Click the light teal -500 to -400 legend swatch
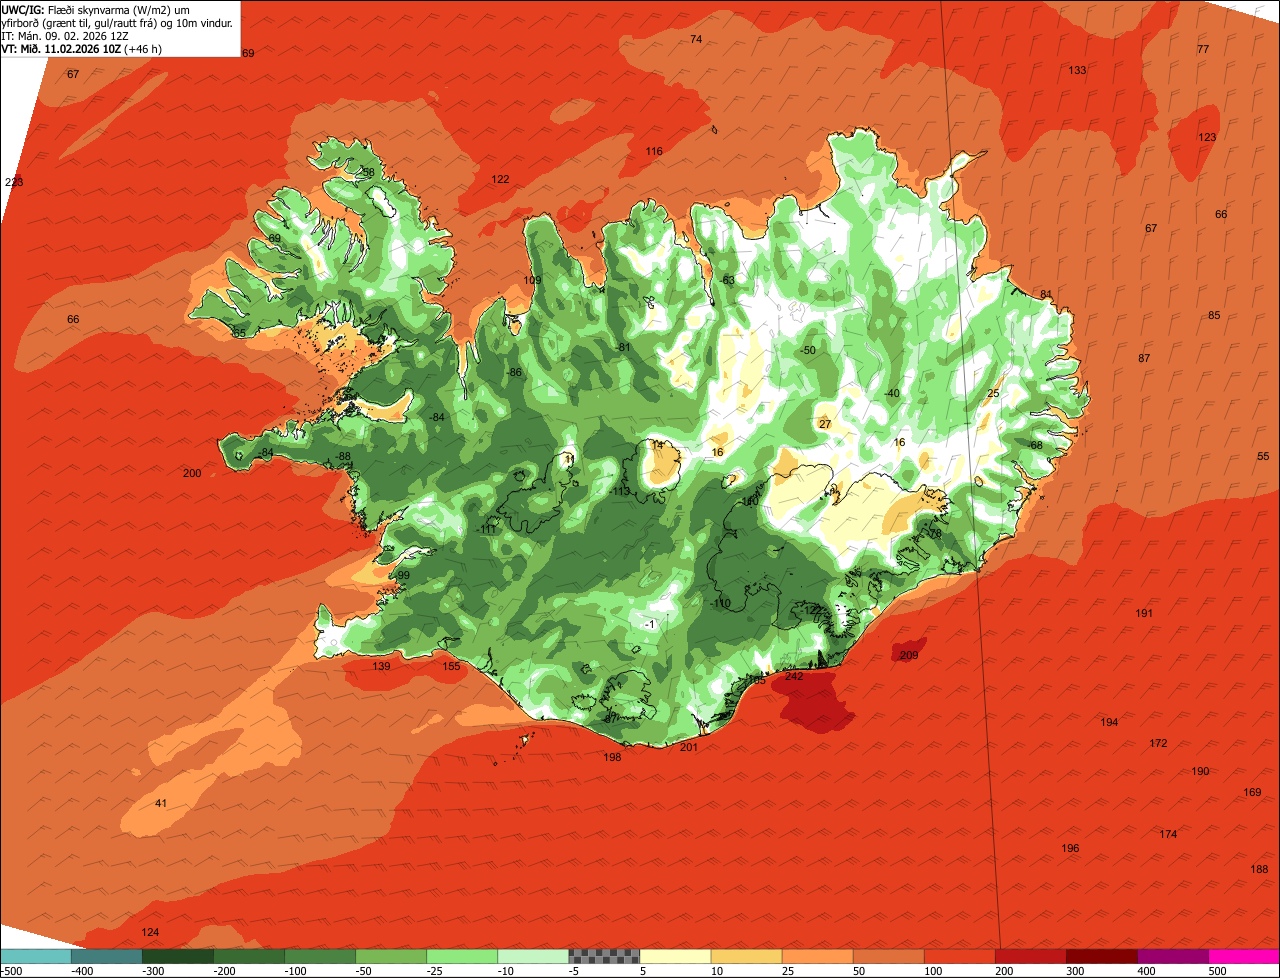This screenshot has height=978, width=1280. (x=36, y=956)
